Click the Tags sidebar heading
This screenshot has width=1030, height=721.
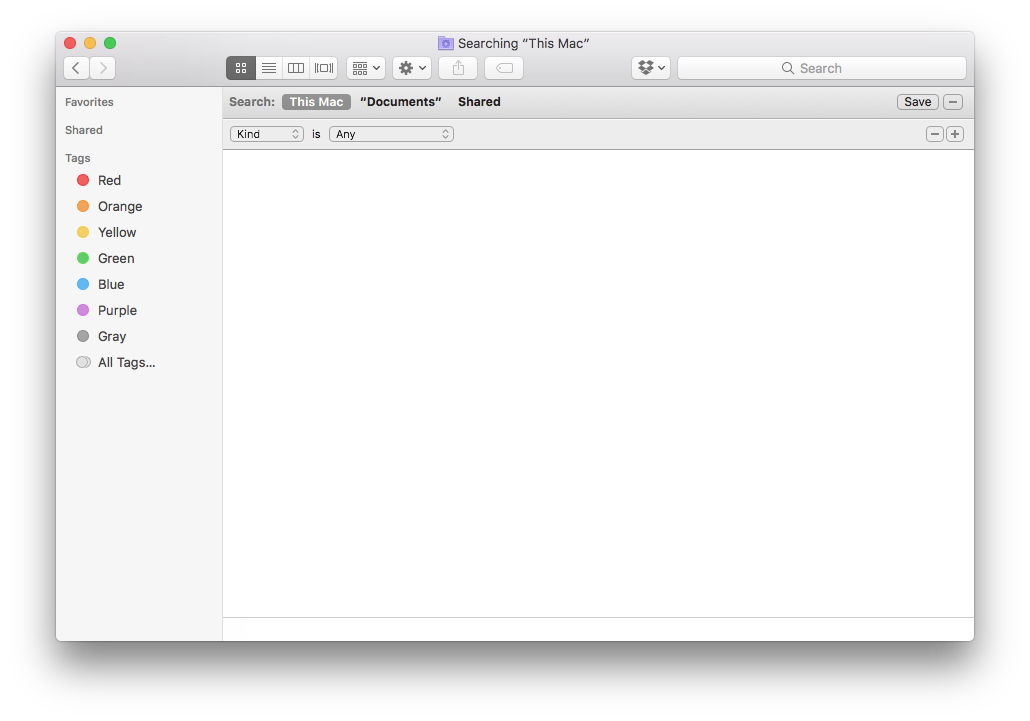(x=78, y=158)
